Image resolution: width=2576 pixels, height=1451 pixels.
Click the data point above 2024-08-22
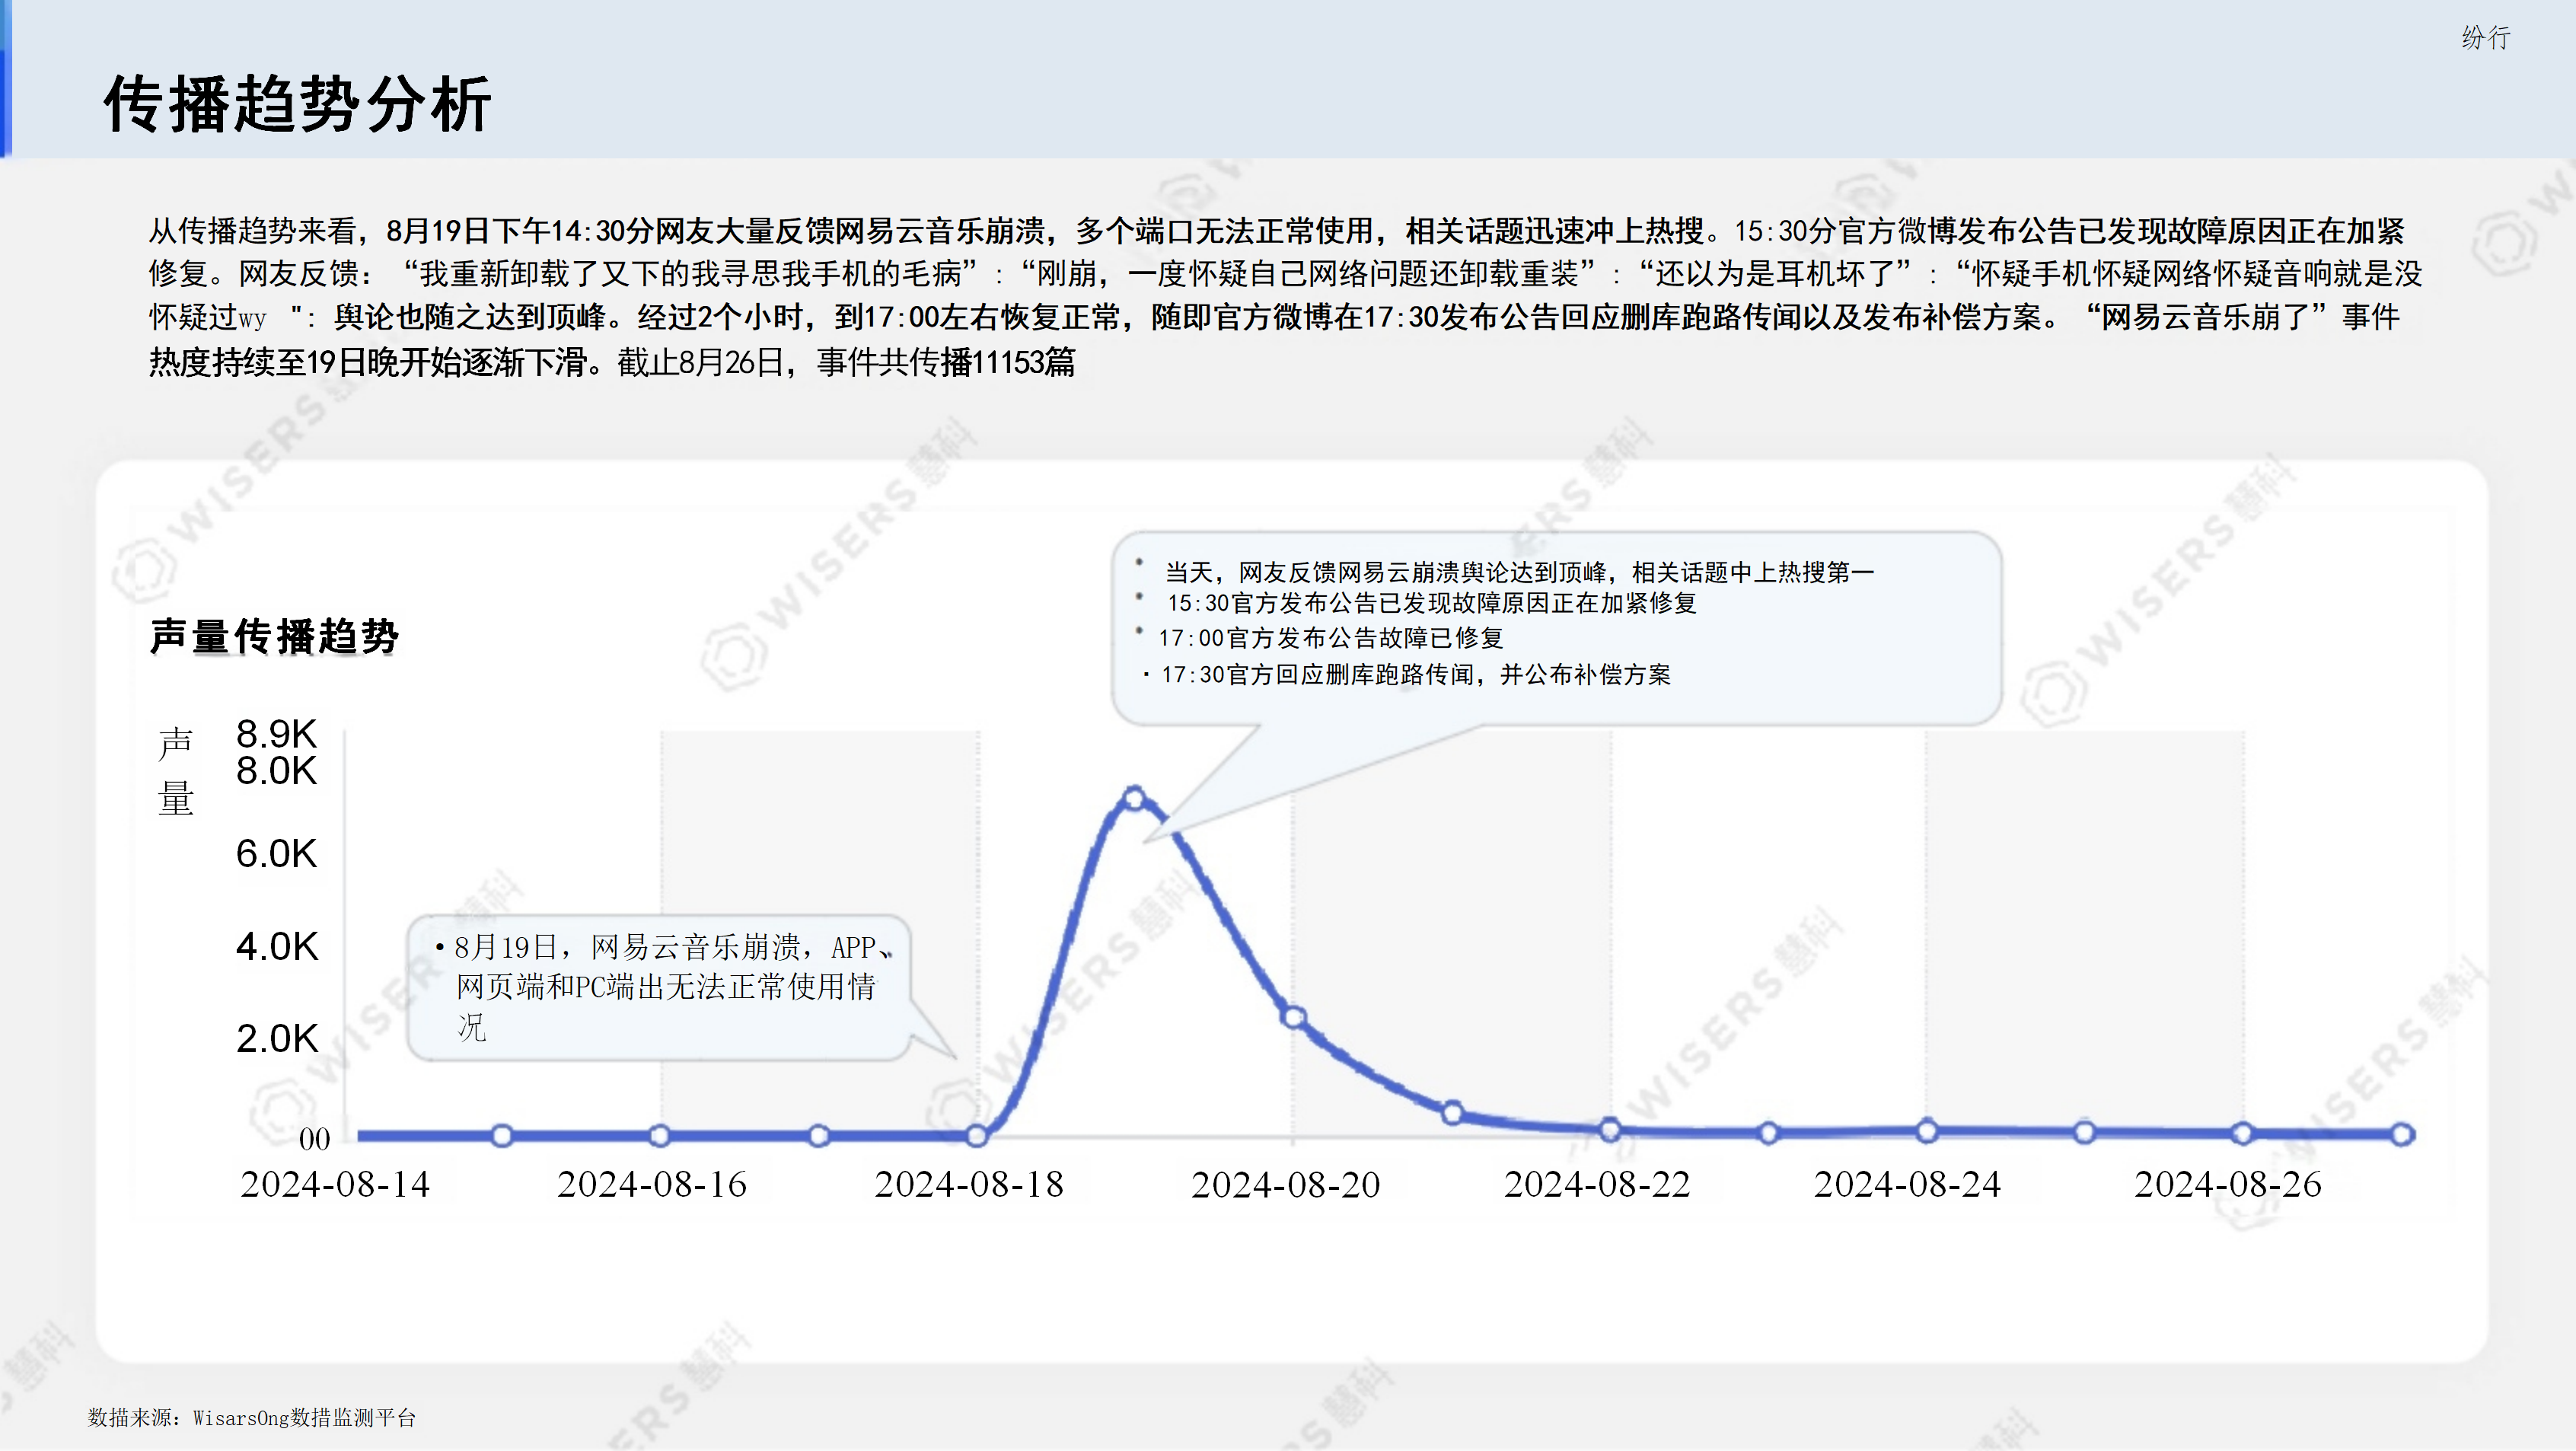(x=1610, y=1130)
